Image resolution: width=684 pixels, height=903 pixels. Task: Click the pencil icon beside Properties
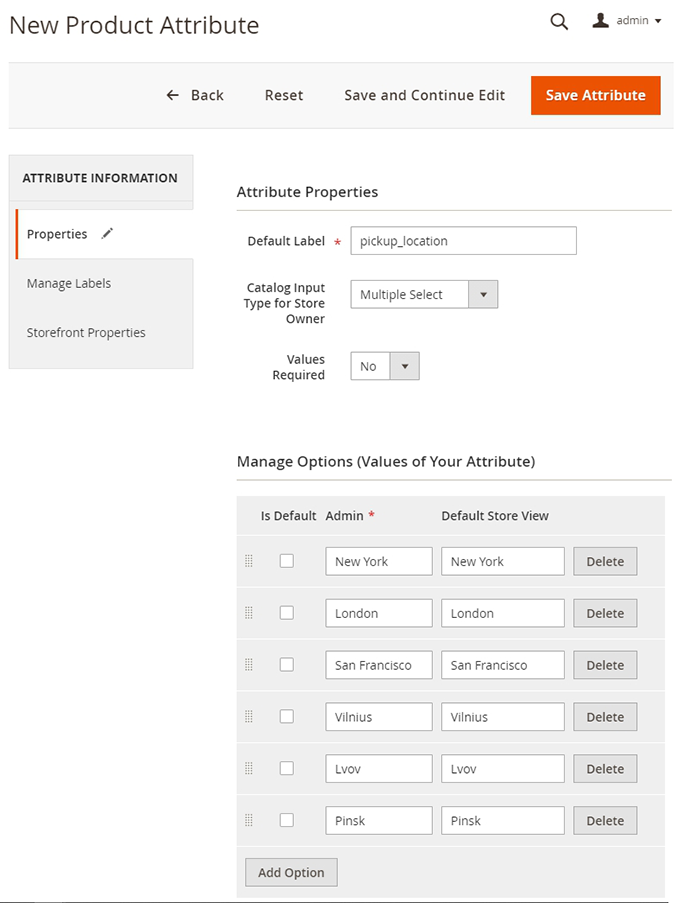[x=108, y=233]
